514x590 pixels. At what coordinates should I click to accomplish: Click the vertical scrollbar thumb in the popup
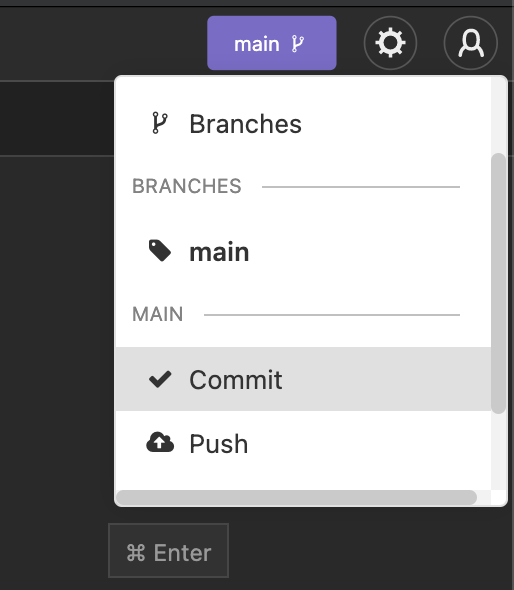pos(499,283)
